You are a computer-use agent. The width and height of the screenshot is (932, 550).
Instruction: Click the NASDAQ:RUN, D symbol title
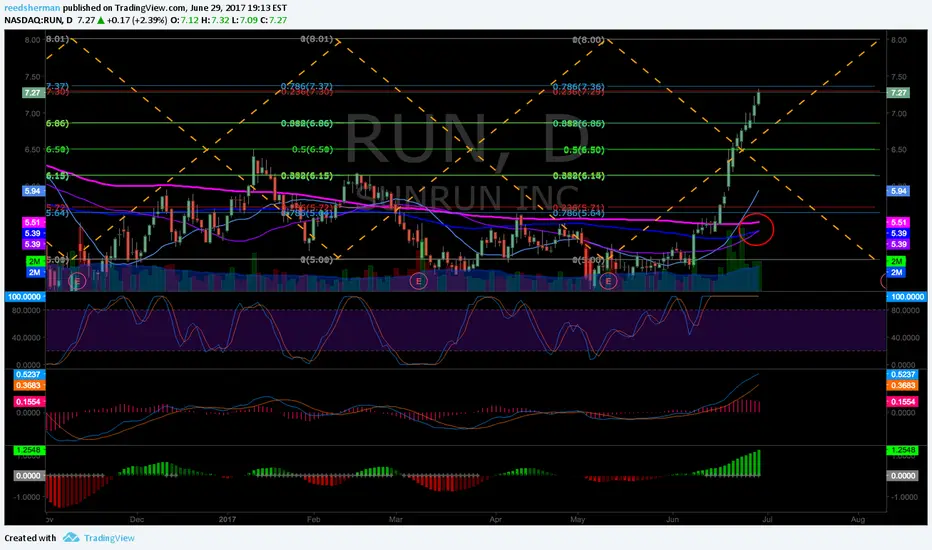pos(39,20)
